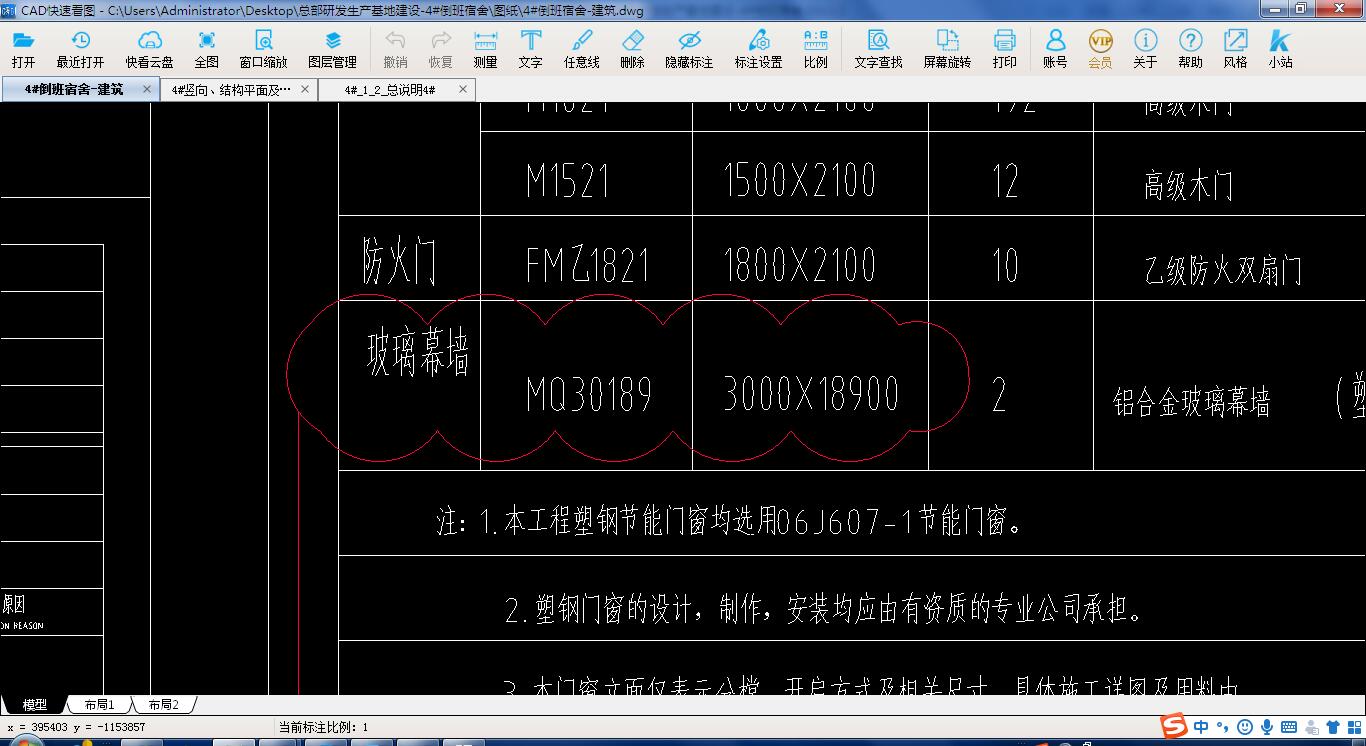This screenshot has height=746, width=1366.
Task: Open the 关于 about dialog
Action: pos(1145,48)
